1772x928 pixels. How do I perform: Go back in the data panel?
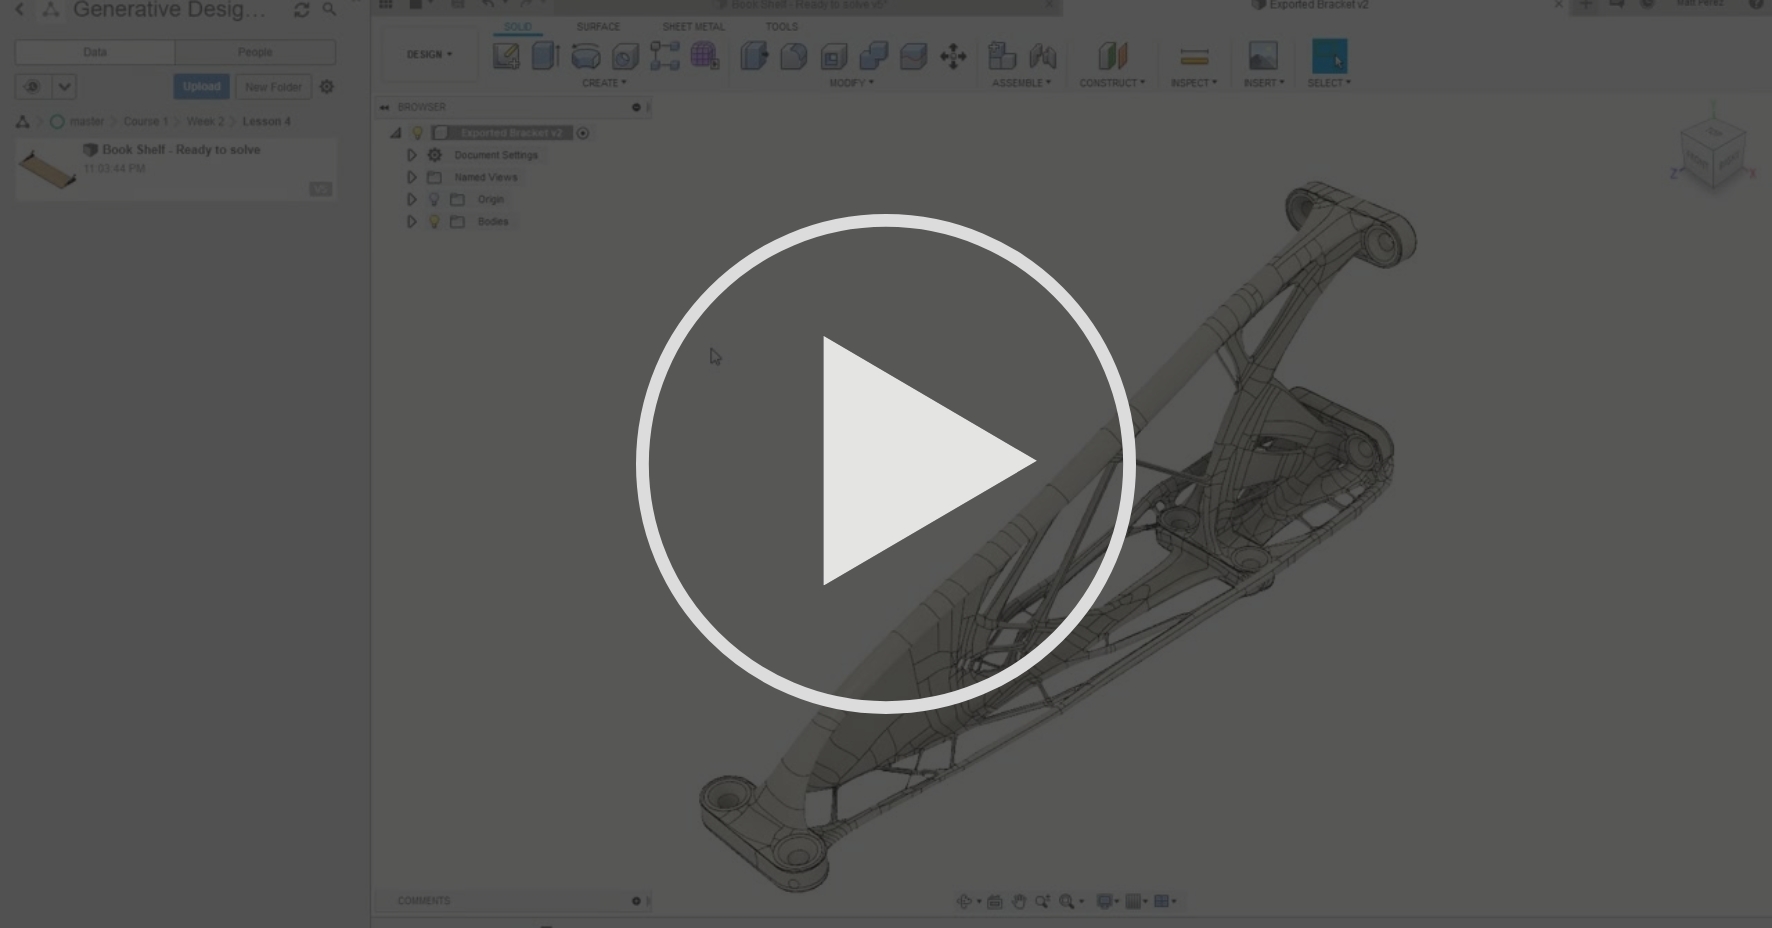(x=19, y=10)
